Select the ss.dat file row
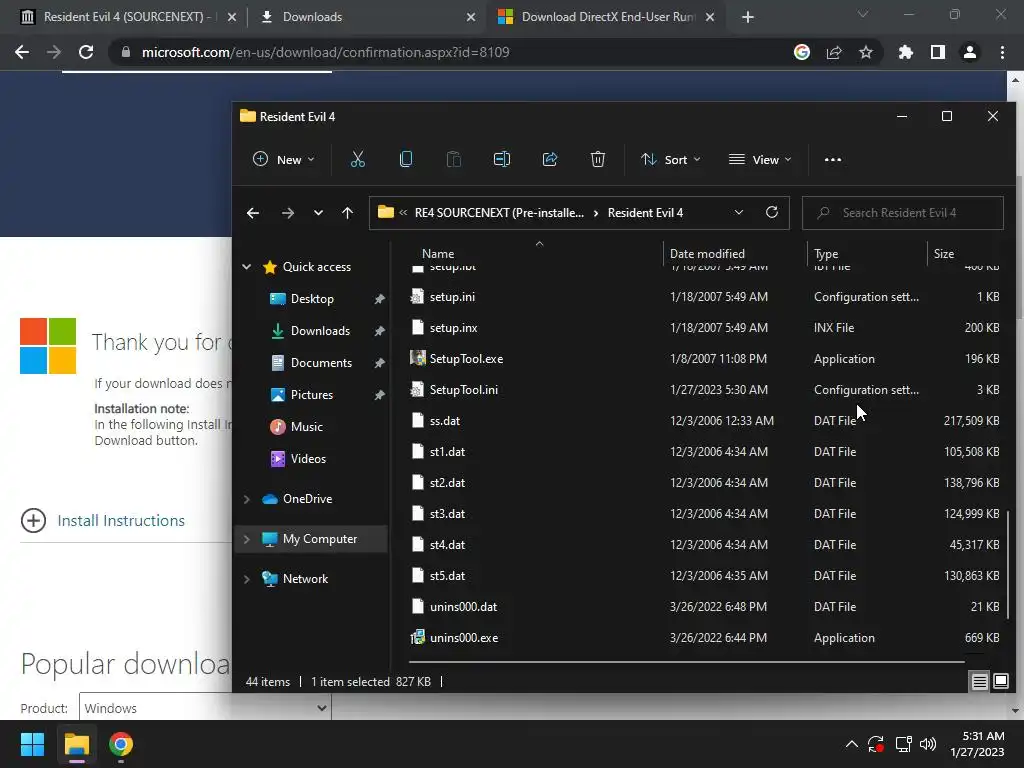The width and height of the screenshot is (1024, 768). click(x=705, y=421)
